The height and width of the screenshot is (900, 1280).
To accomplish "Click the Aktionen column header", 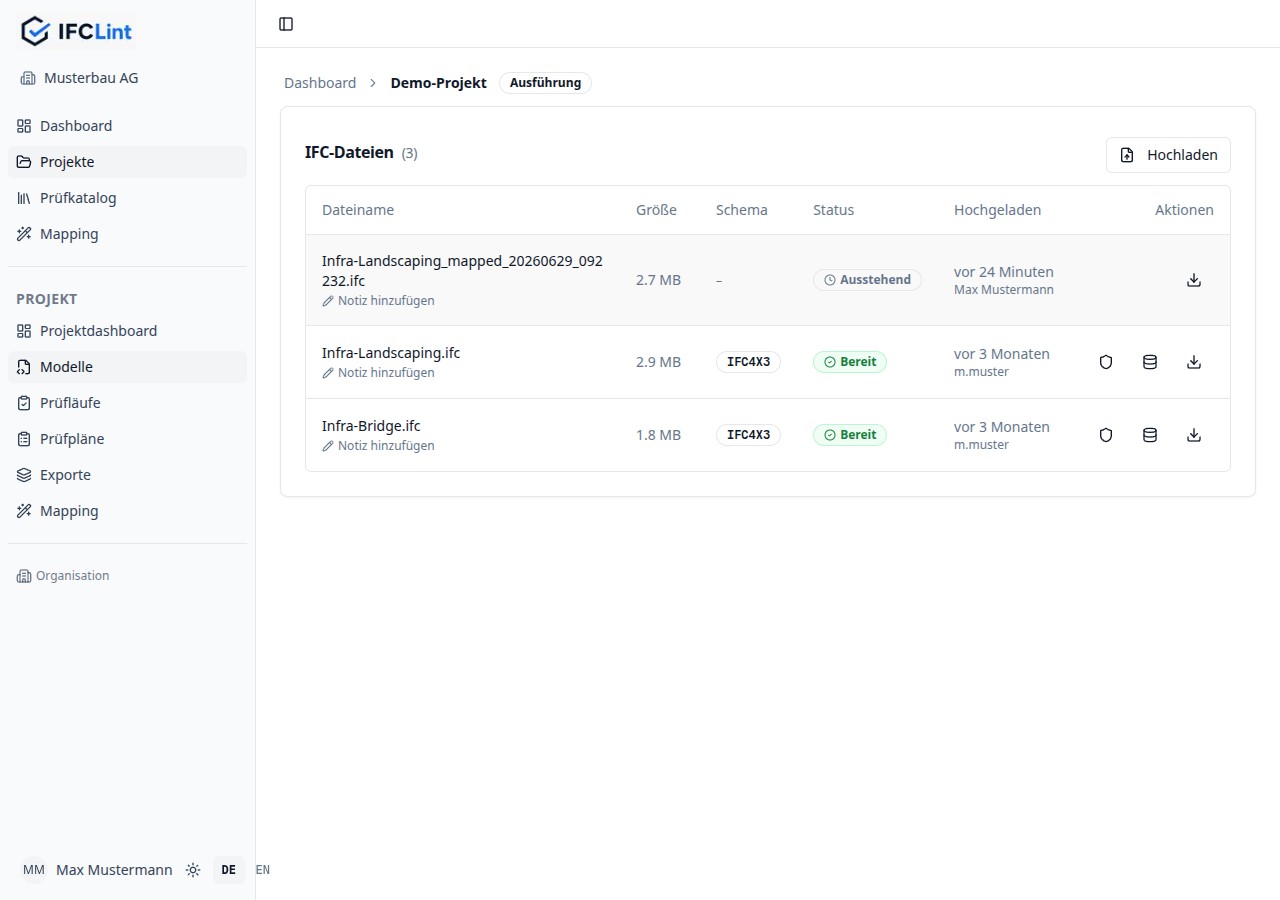I will pyautogui.click(x=1184, y=210).
